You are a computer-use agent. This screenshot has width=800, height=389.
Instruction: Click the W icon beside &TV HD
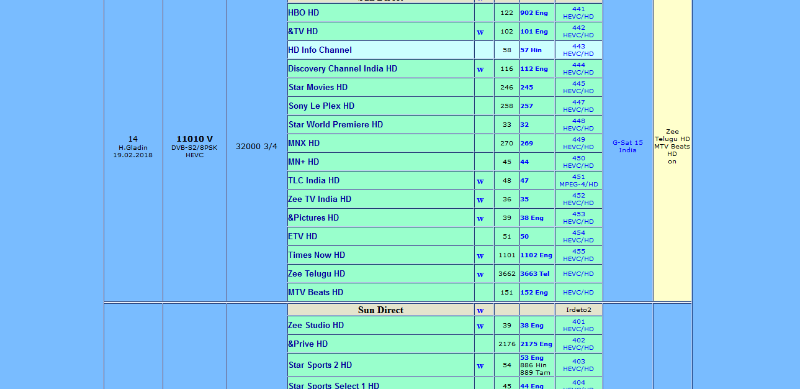tap(480, 32)
